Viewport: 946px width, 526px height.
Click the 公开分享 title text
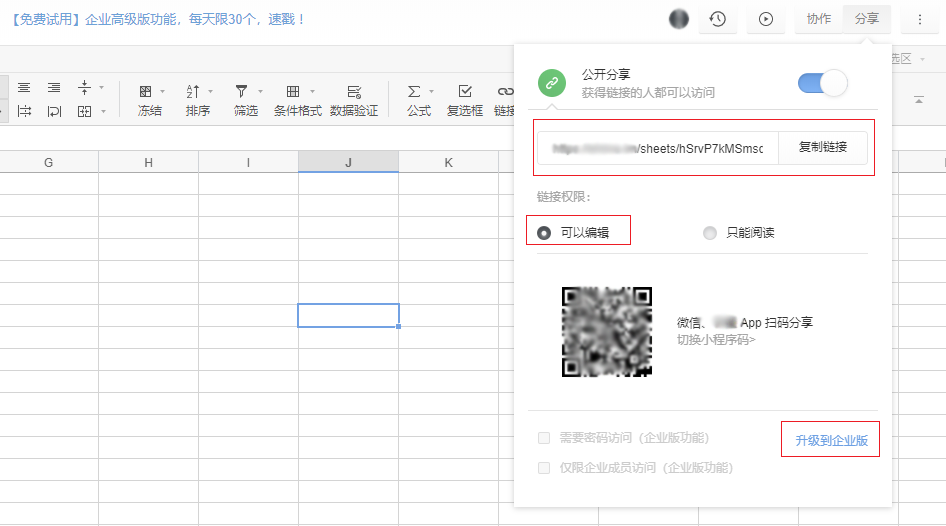pyautogui.click(x=606, y=75)
